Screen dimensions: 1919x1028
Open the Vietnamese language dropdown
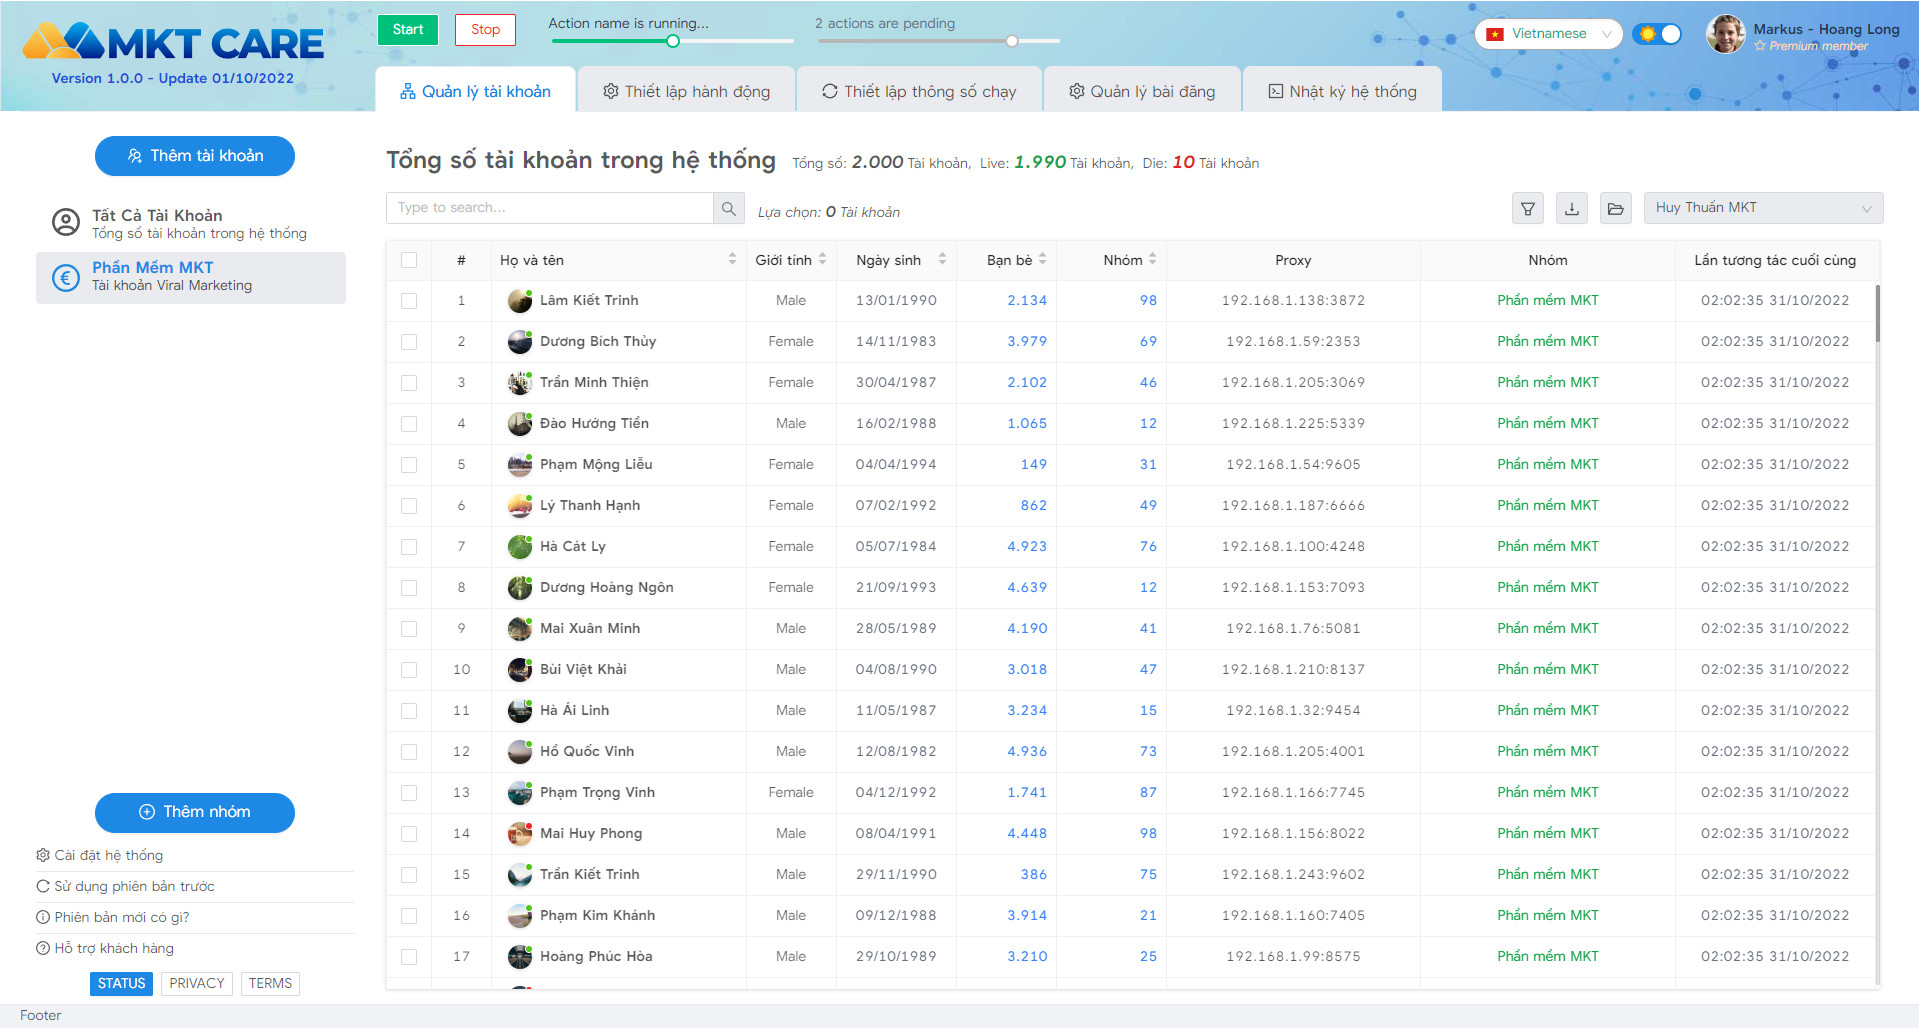point(1548,34)
